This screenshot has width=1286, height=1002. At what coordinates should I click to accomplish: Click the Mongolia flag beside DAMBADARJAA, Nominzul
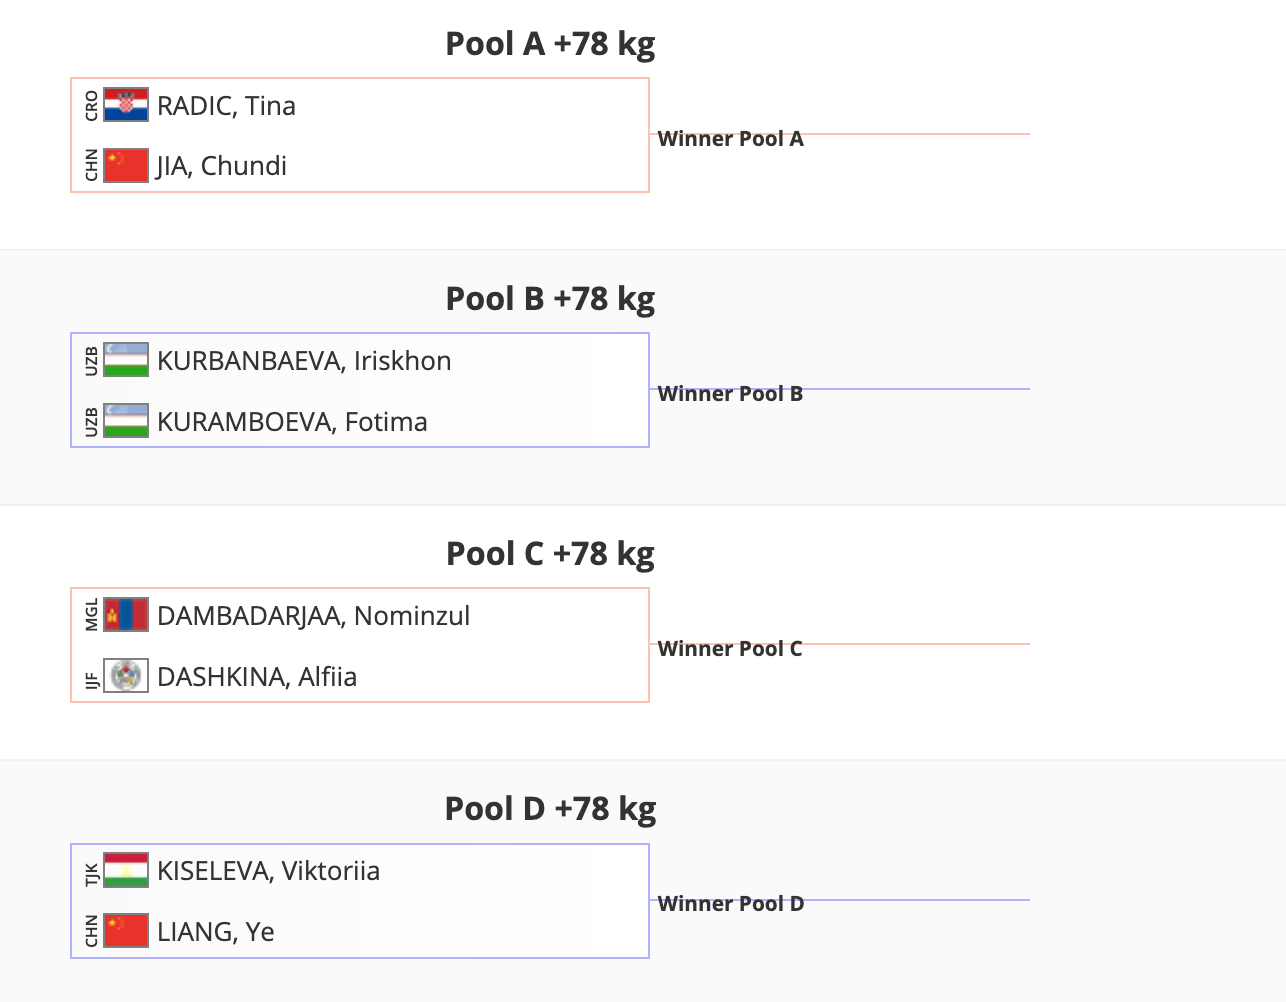(x=126, y=615)
